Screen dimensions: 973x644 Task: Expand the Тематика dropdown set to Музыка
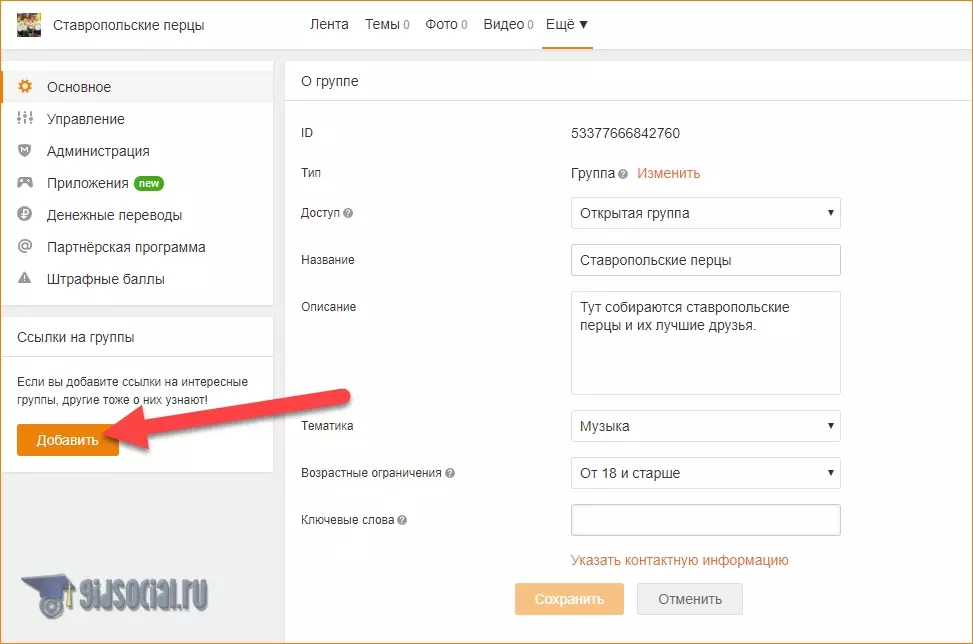[705, 426]
